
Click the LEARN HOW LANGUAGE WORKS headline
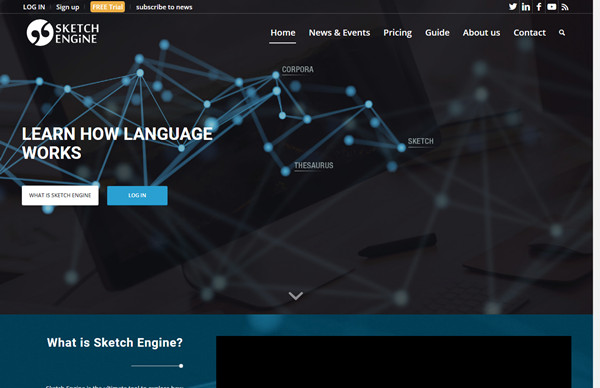117,143
